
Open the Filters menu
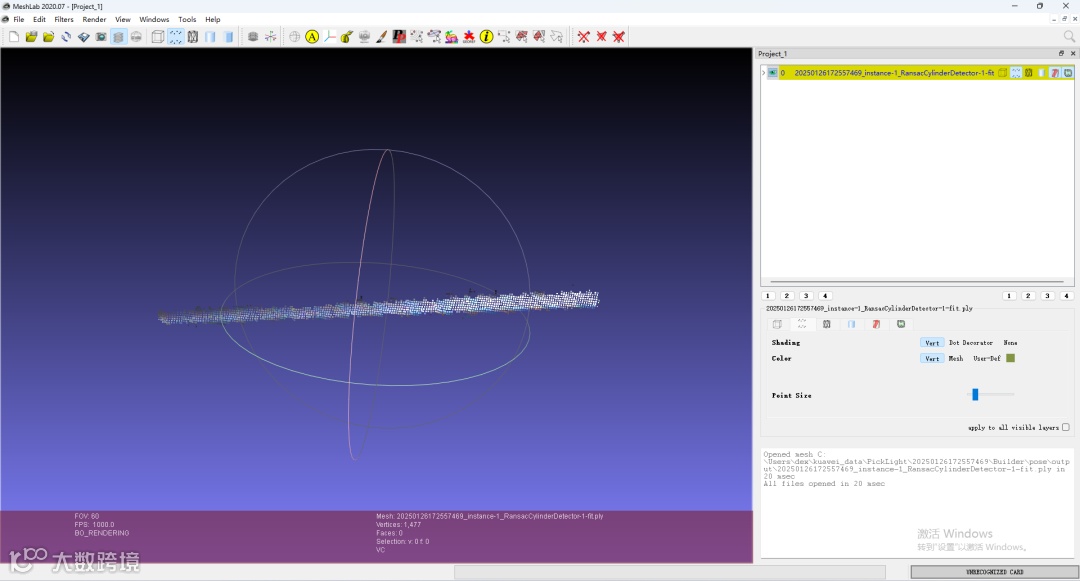click(64, 19)
